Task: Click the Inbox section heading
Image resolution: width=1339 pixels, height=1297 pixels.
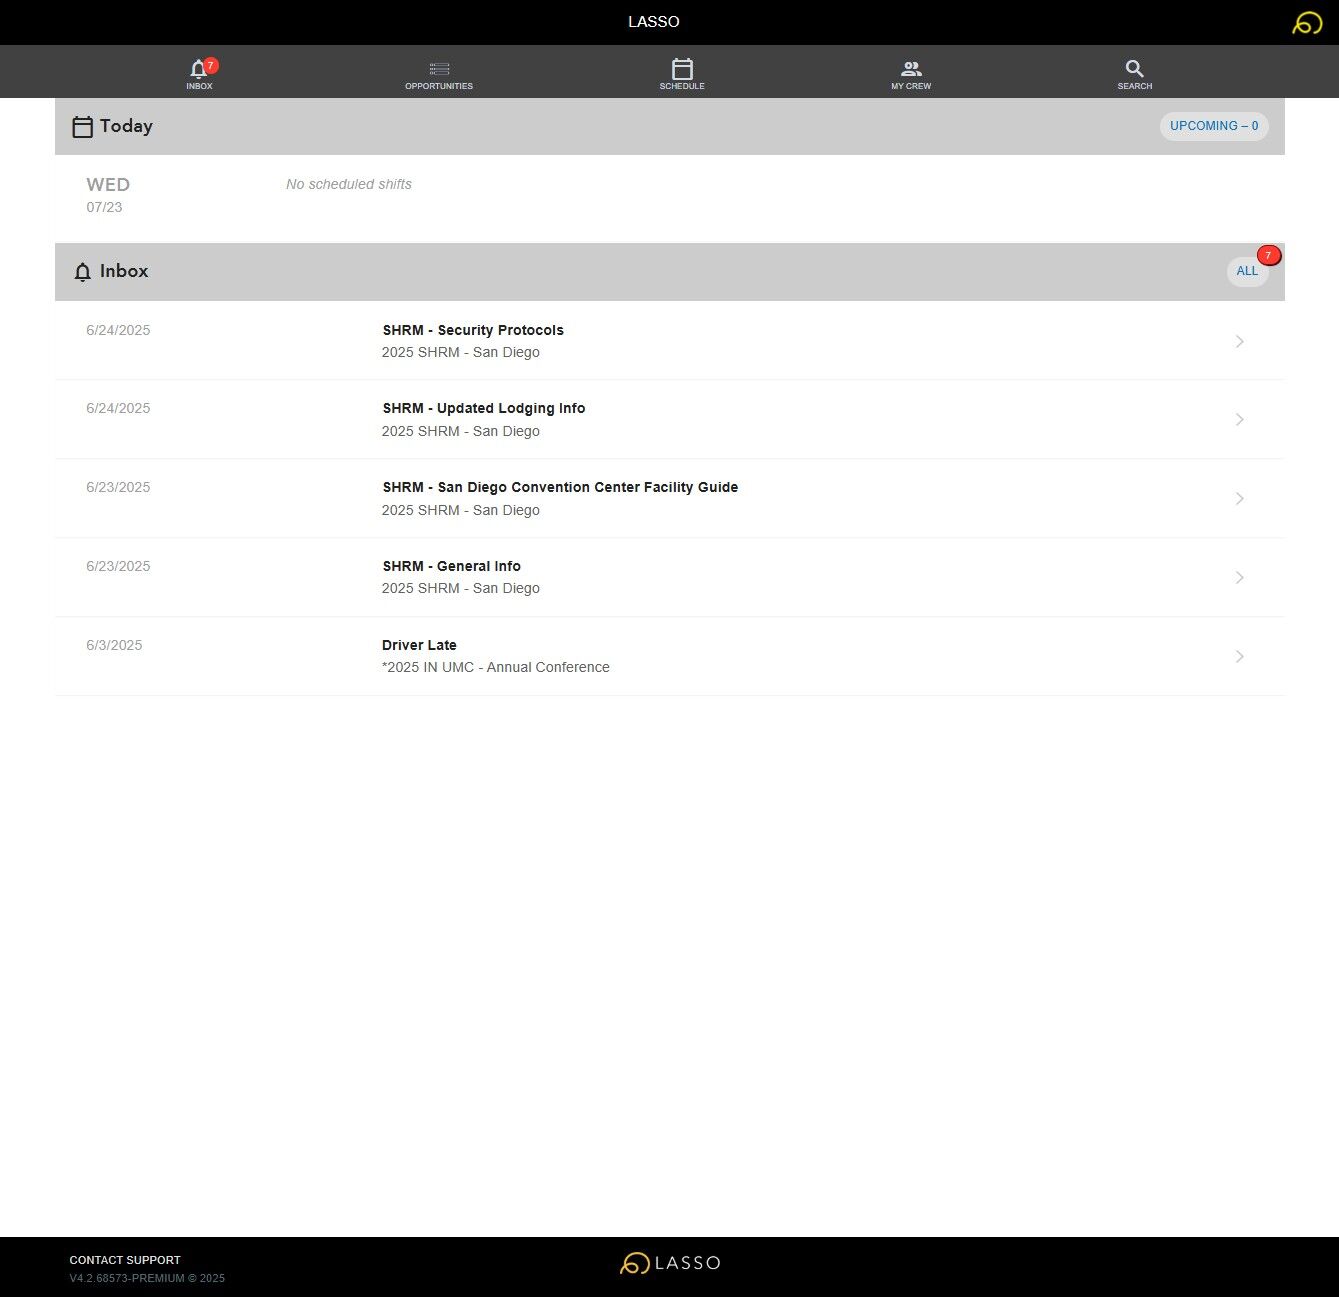Action: pos(124,271)
